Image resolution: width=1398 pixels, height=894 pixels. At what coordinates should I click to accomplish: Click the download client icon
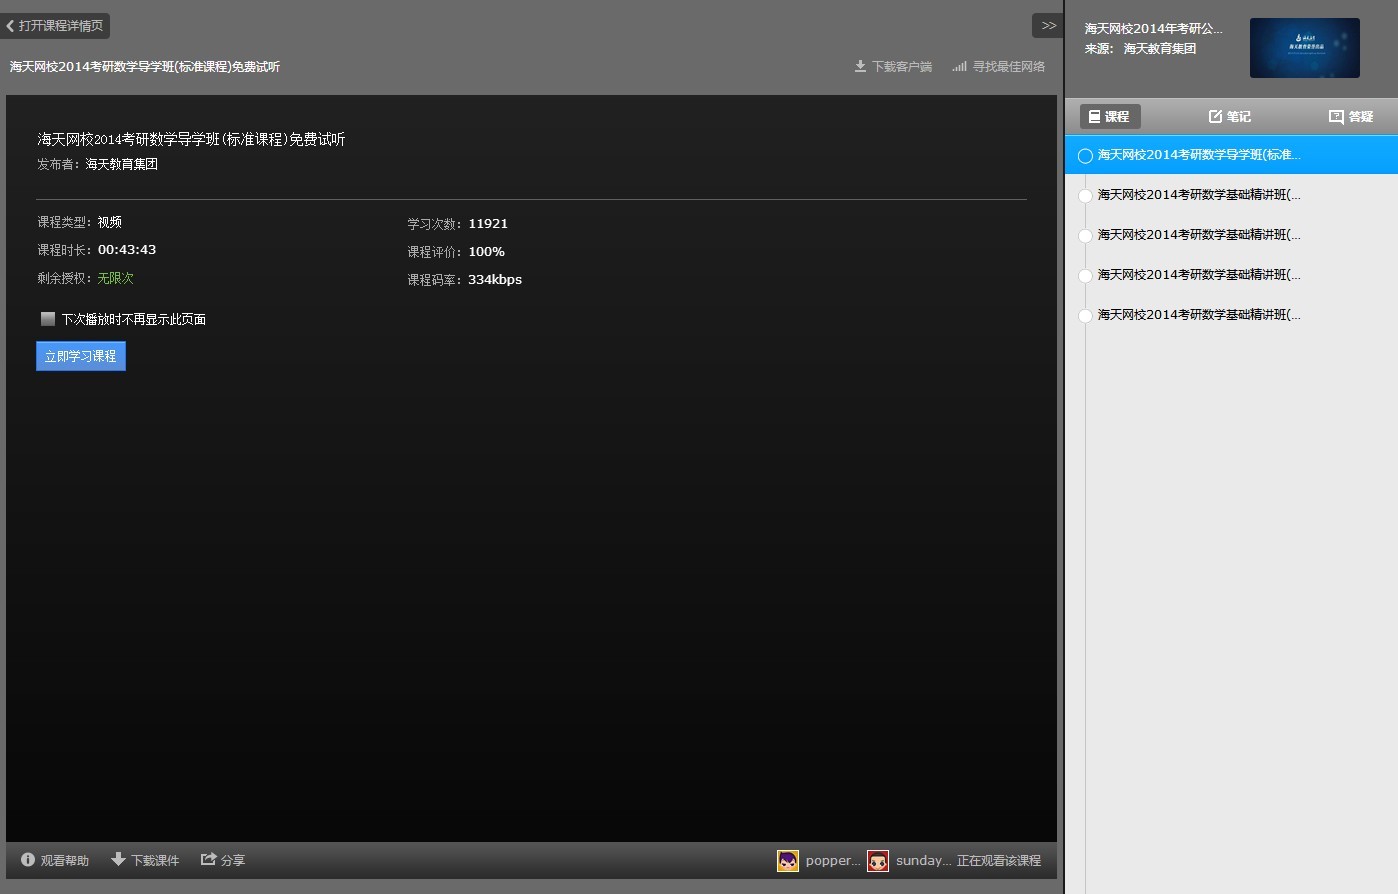860,66
